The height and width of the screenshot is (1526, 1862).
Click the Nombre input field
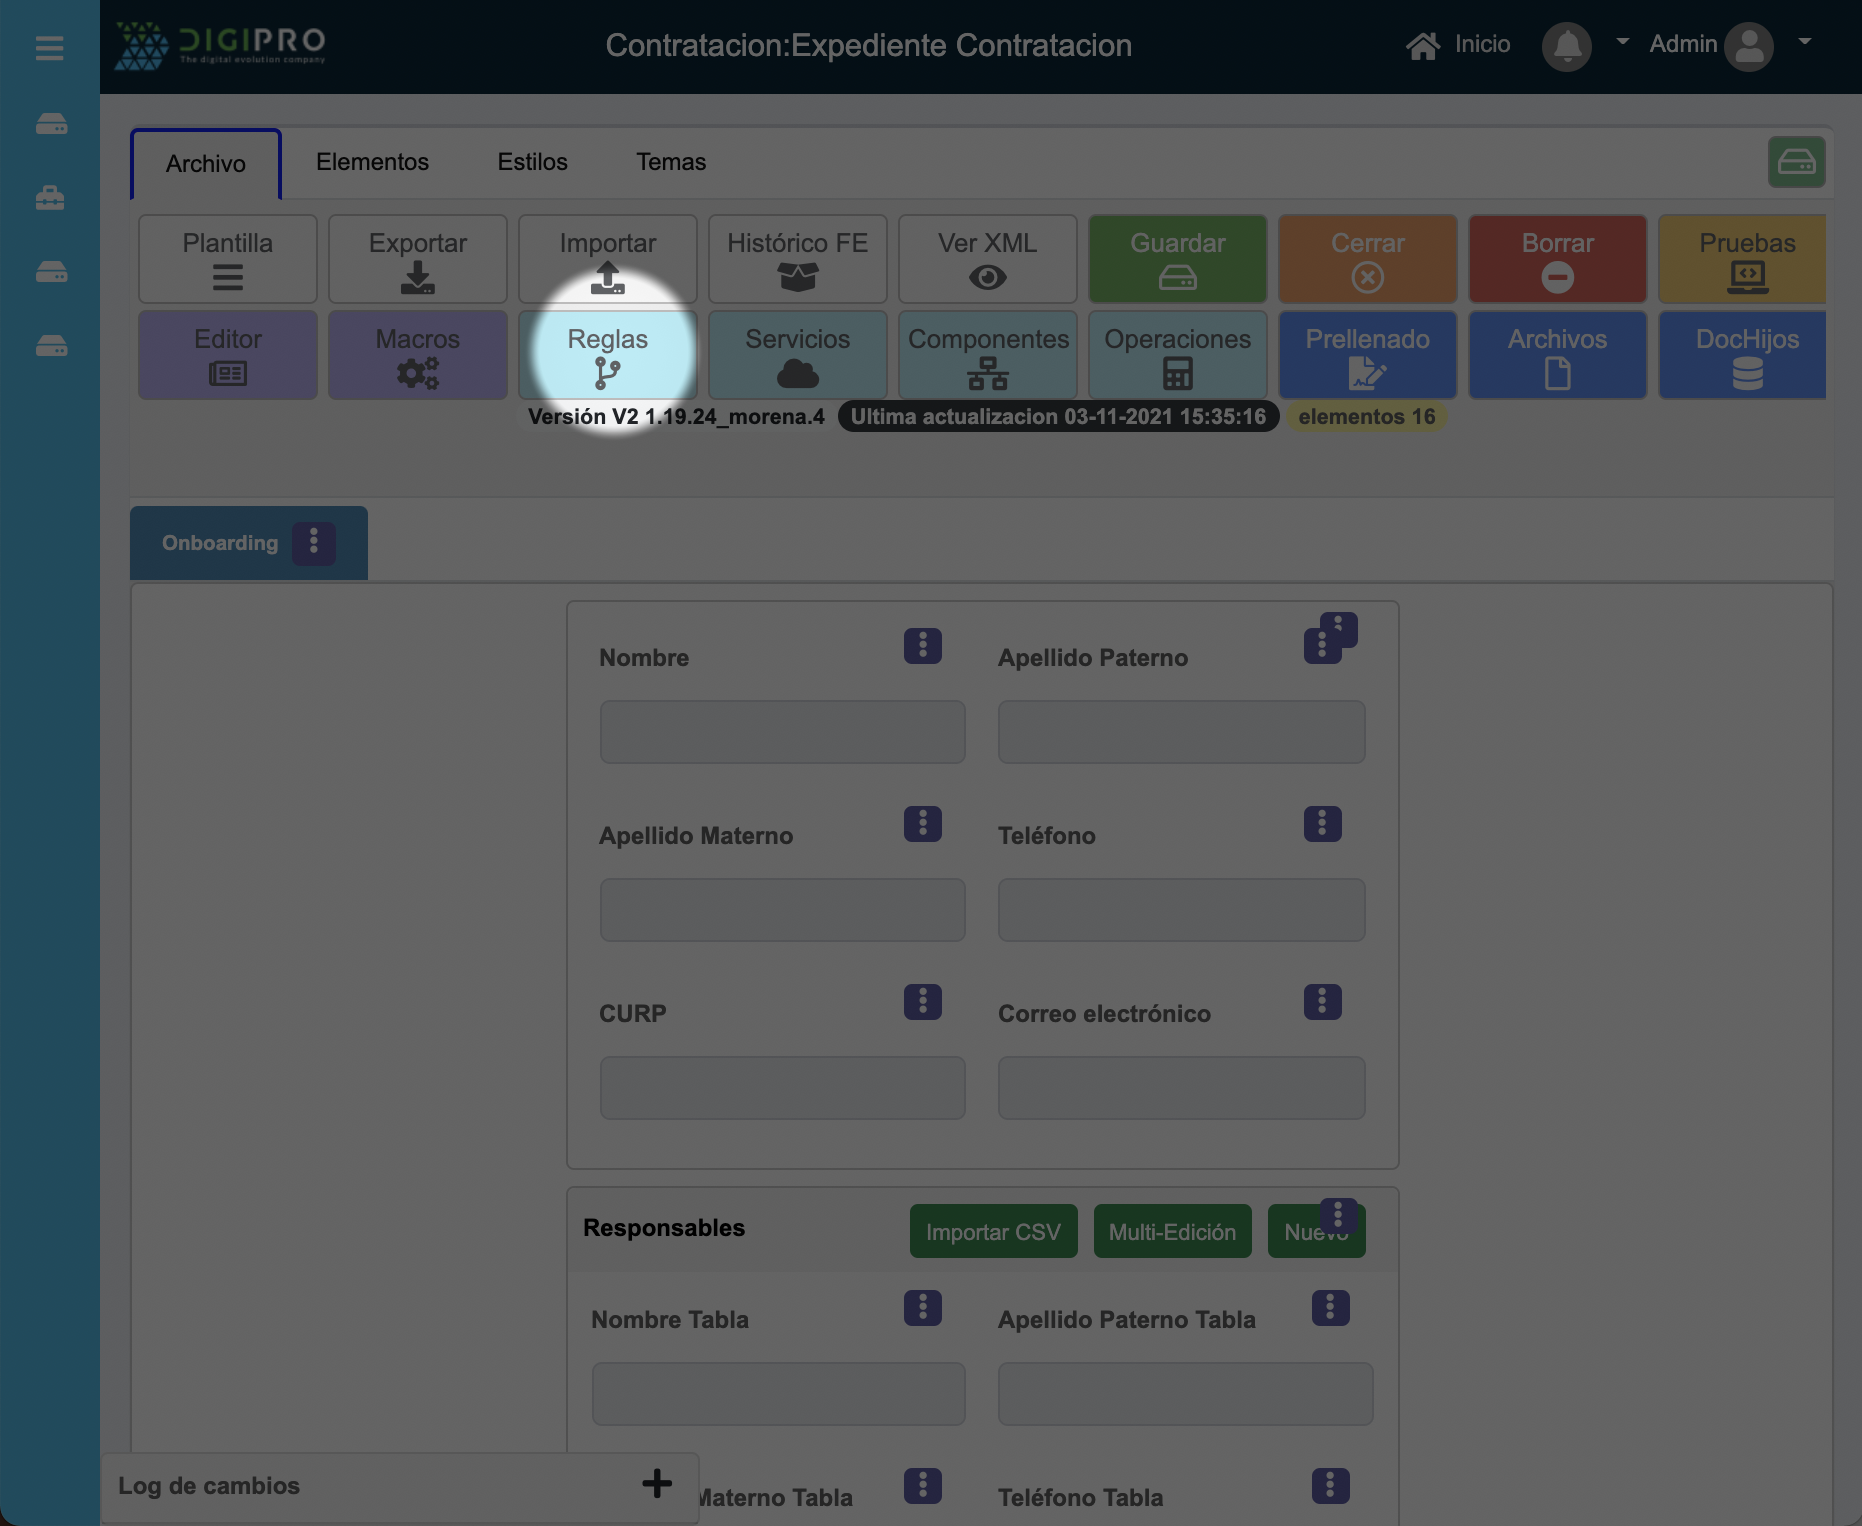click(x=782, y=732)
